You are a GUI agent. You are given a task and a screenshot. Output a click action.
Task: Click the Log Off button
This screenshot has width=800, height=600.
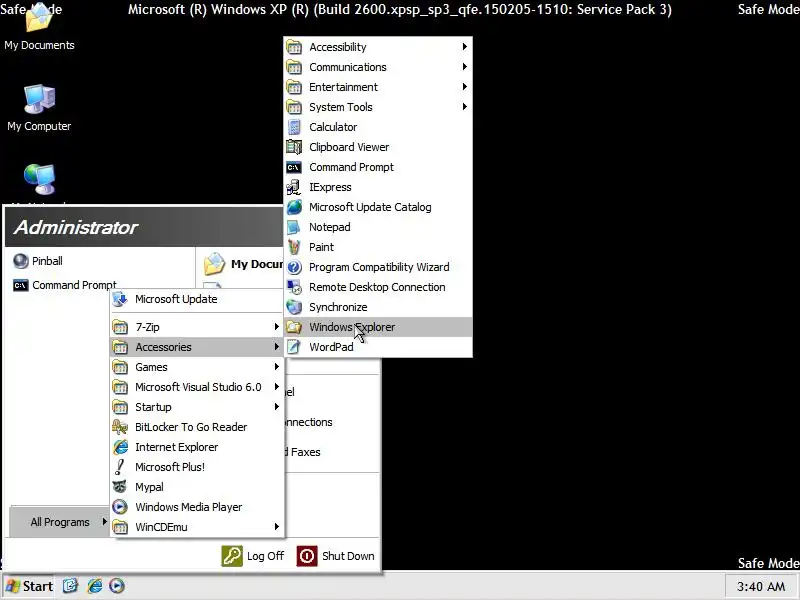click(x=253, y=556)
